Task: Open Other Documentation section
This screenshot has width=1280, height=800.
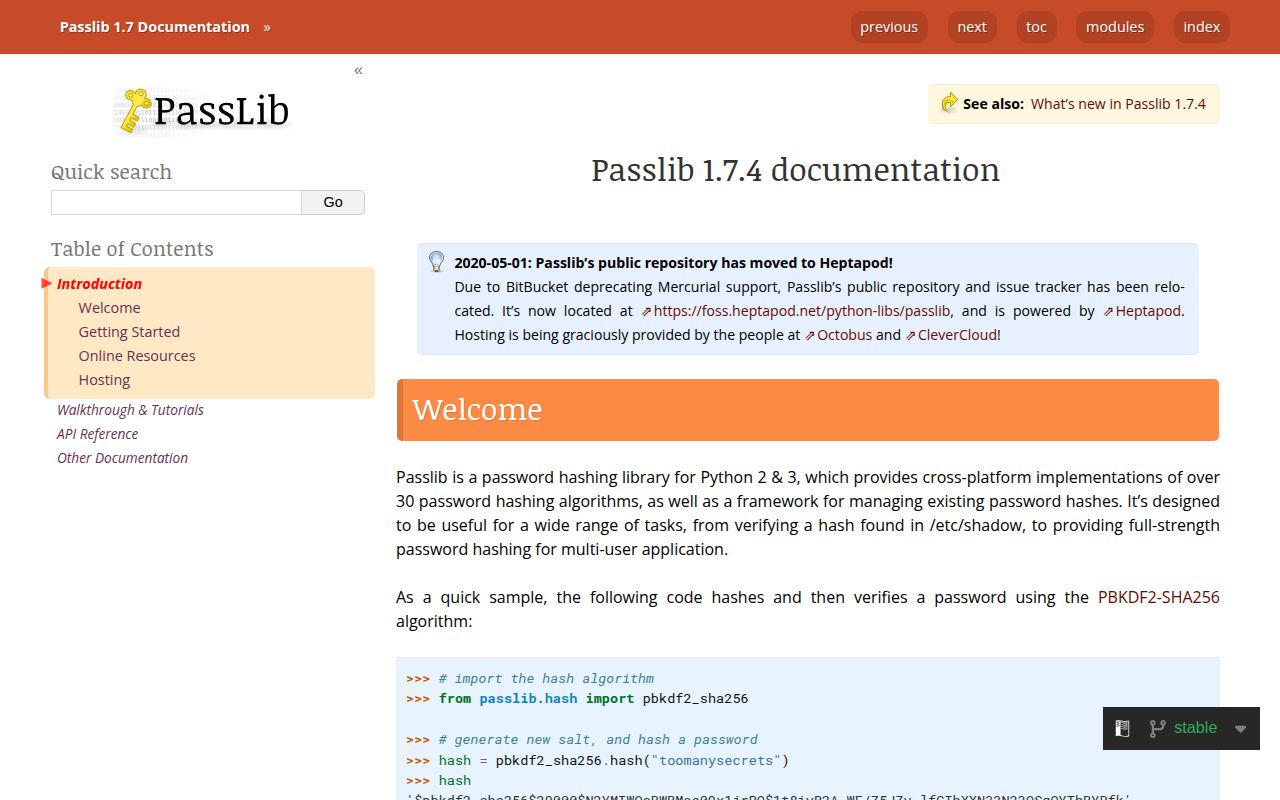Action: 122,458
